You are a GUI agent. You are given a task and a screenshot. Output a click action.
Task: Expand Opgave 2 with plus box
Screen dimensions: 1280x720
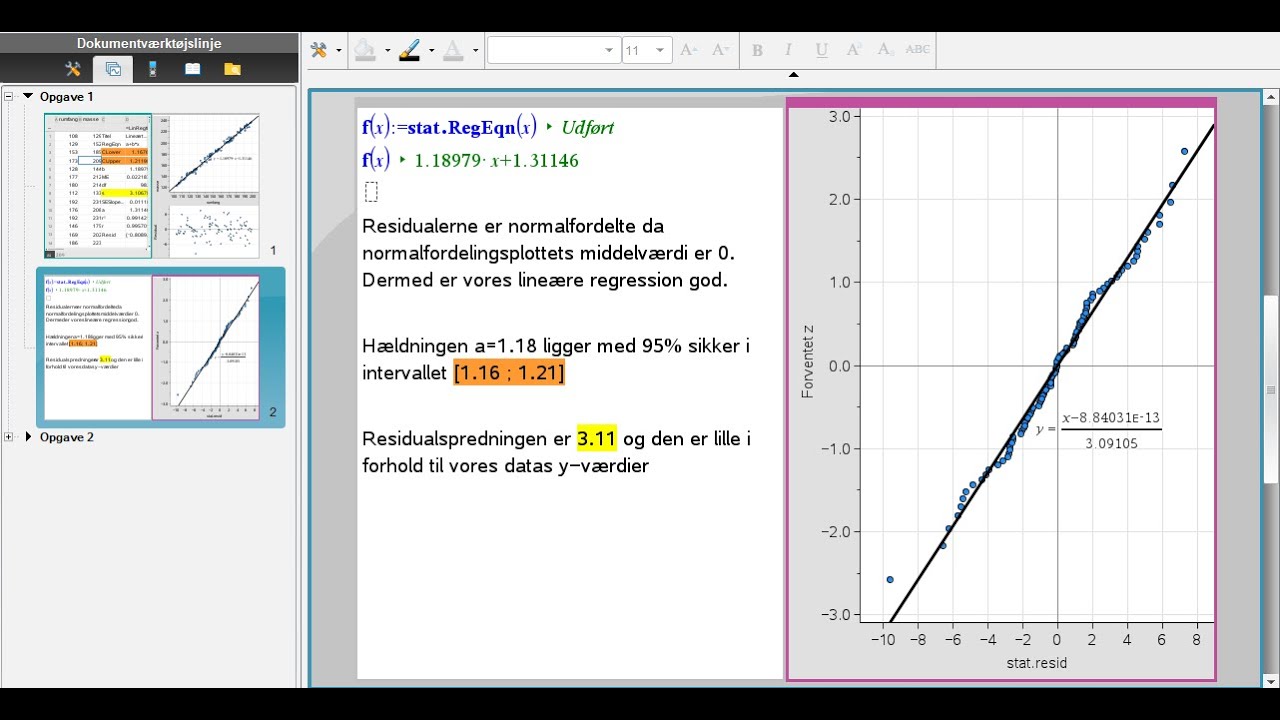[9, 437]
